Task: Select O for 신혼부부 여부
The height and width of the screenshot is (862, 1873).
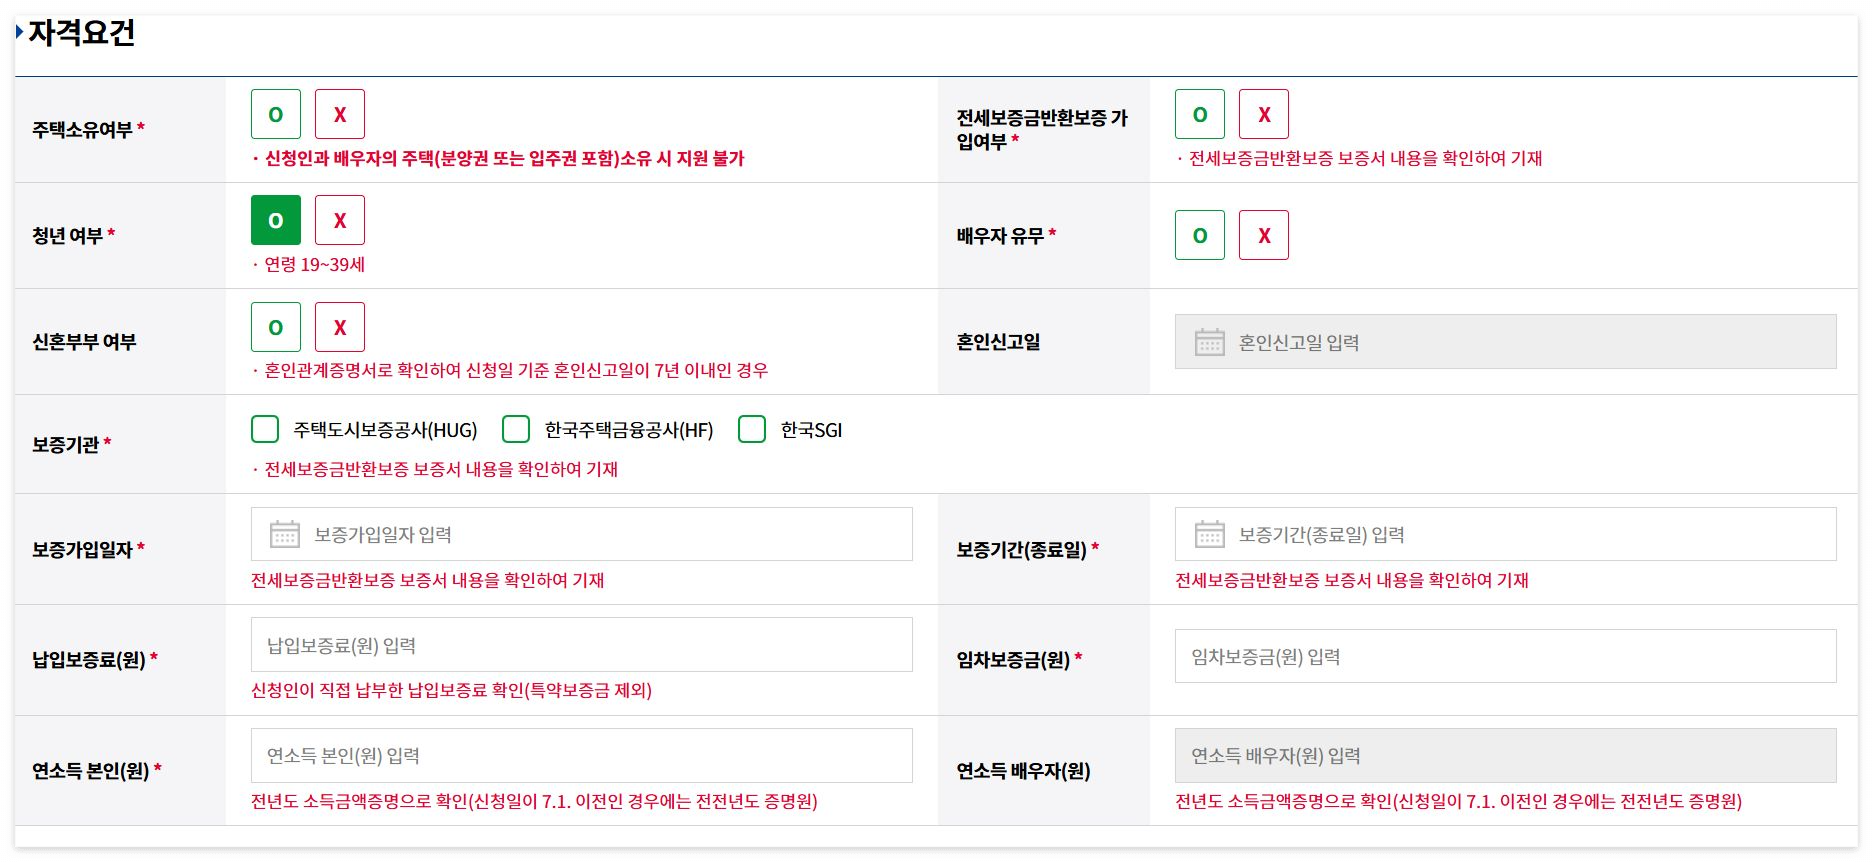Action: point(275,327)
